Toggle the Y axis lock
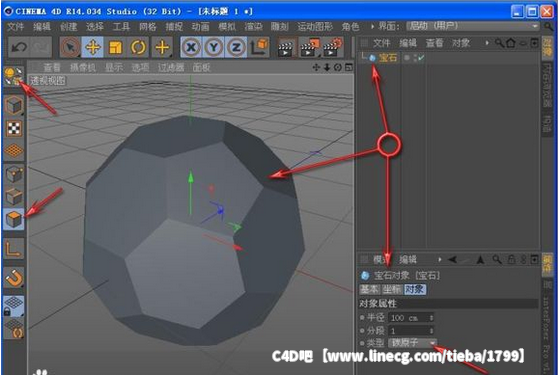 coord(214,47)
